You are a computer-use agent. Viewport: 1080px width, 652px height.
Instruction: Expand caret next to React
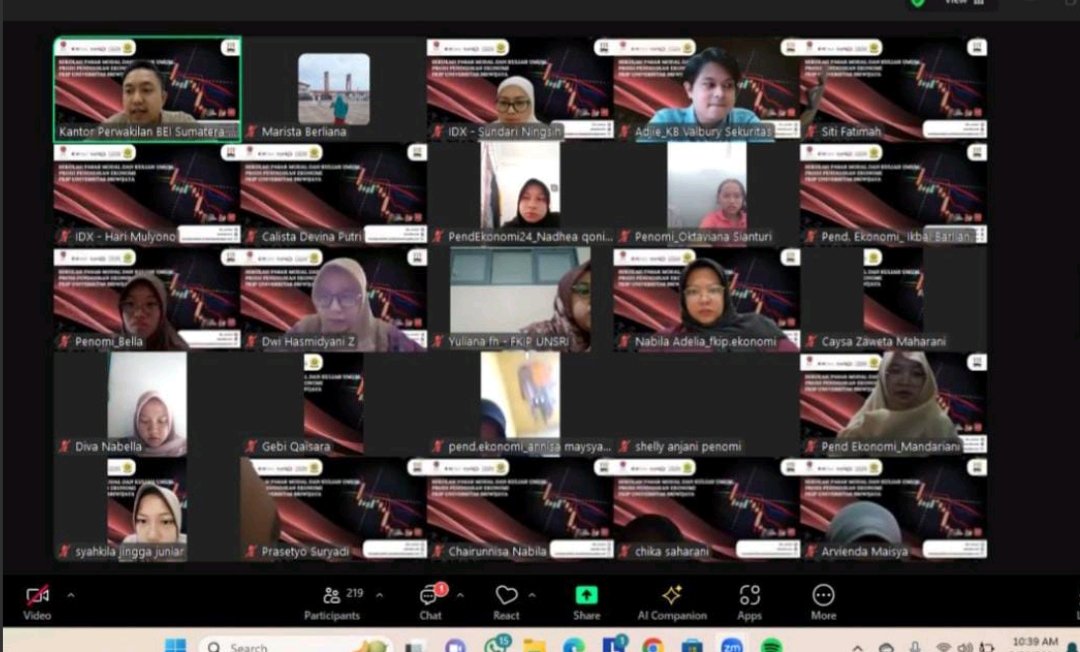coord(532,595)
